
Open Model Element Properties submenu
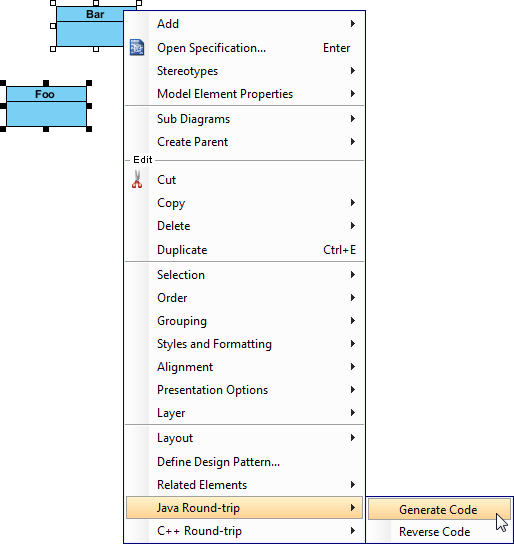244,94
